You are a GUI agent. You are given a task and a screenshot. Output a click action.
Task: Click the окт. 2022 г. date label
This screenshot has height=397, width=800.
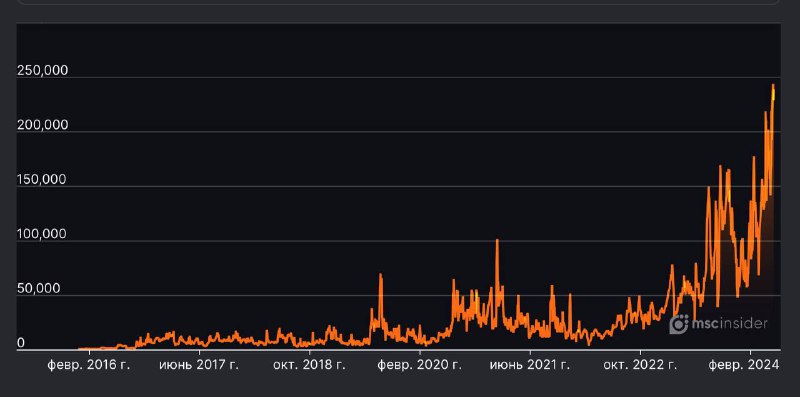point(640,365)
